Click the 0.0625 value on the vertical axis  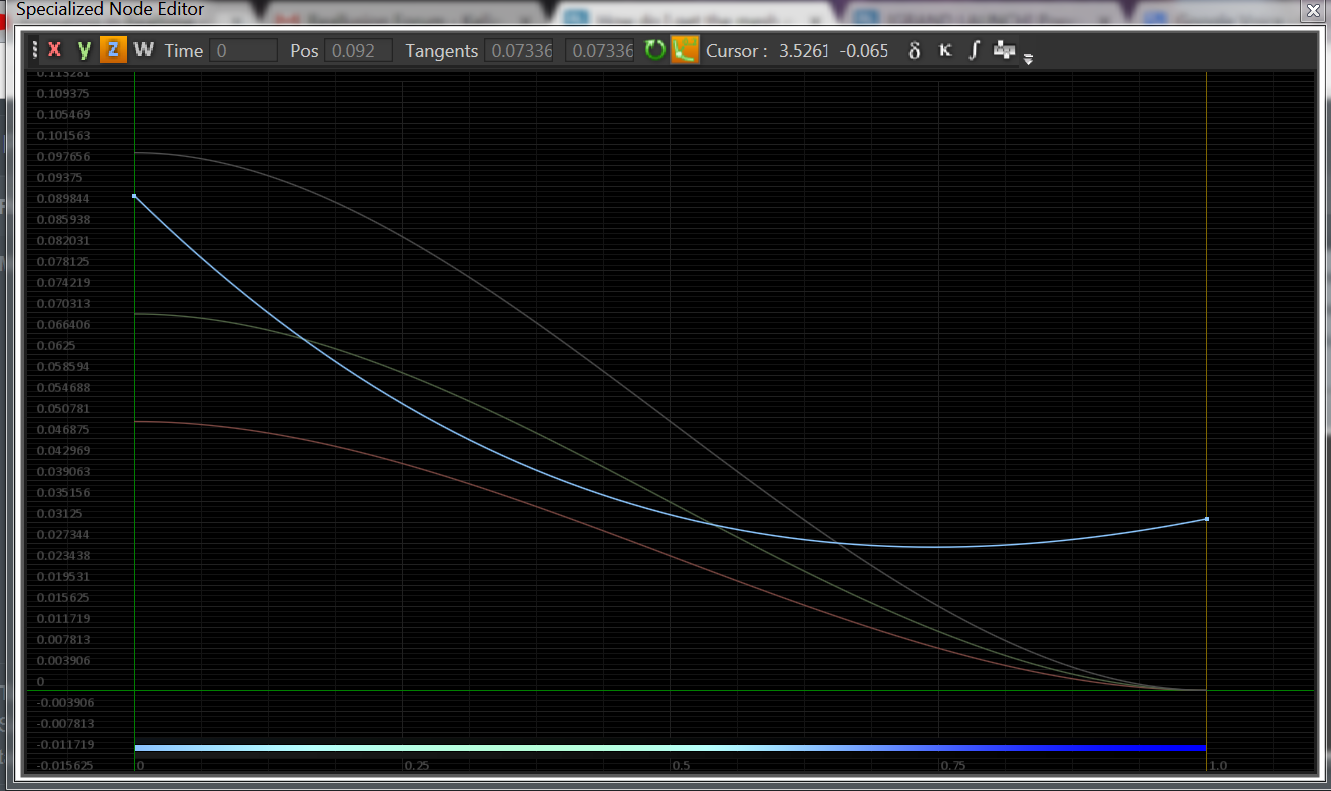click(x=54, y=345)
